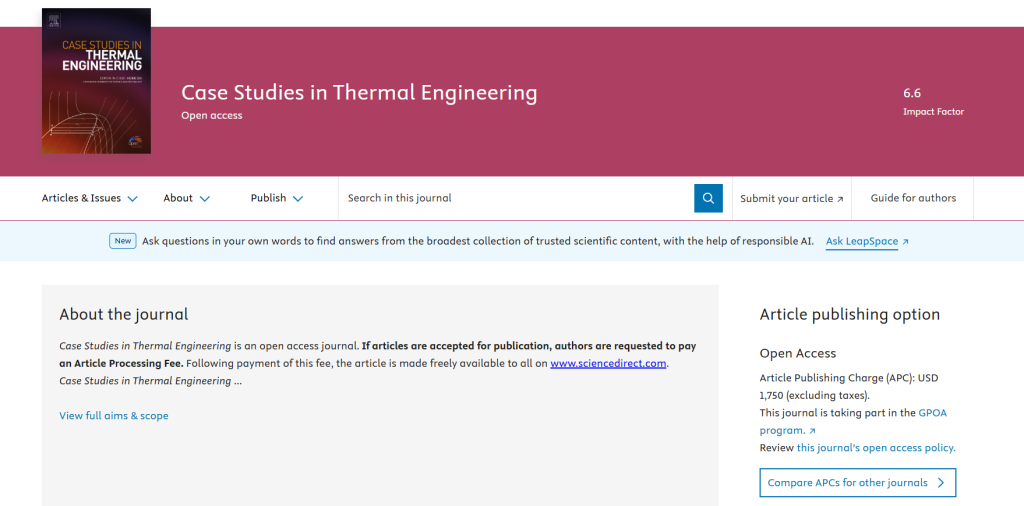1024x506 pixels.
Task: Click the 6.6 Impact Factor metric
Action: tap(933, 102)
